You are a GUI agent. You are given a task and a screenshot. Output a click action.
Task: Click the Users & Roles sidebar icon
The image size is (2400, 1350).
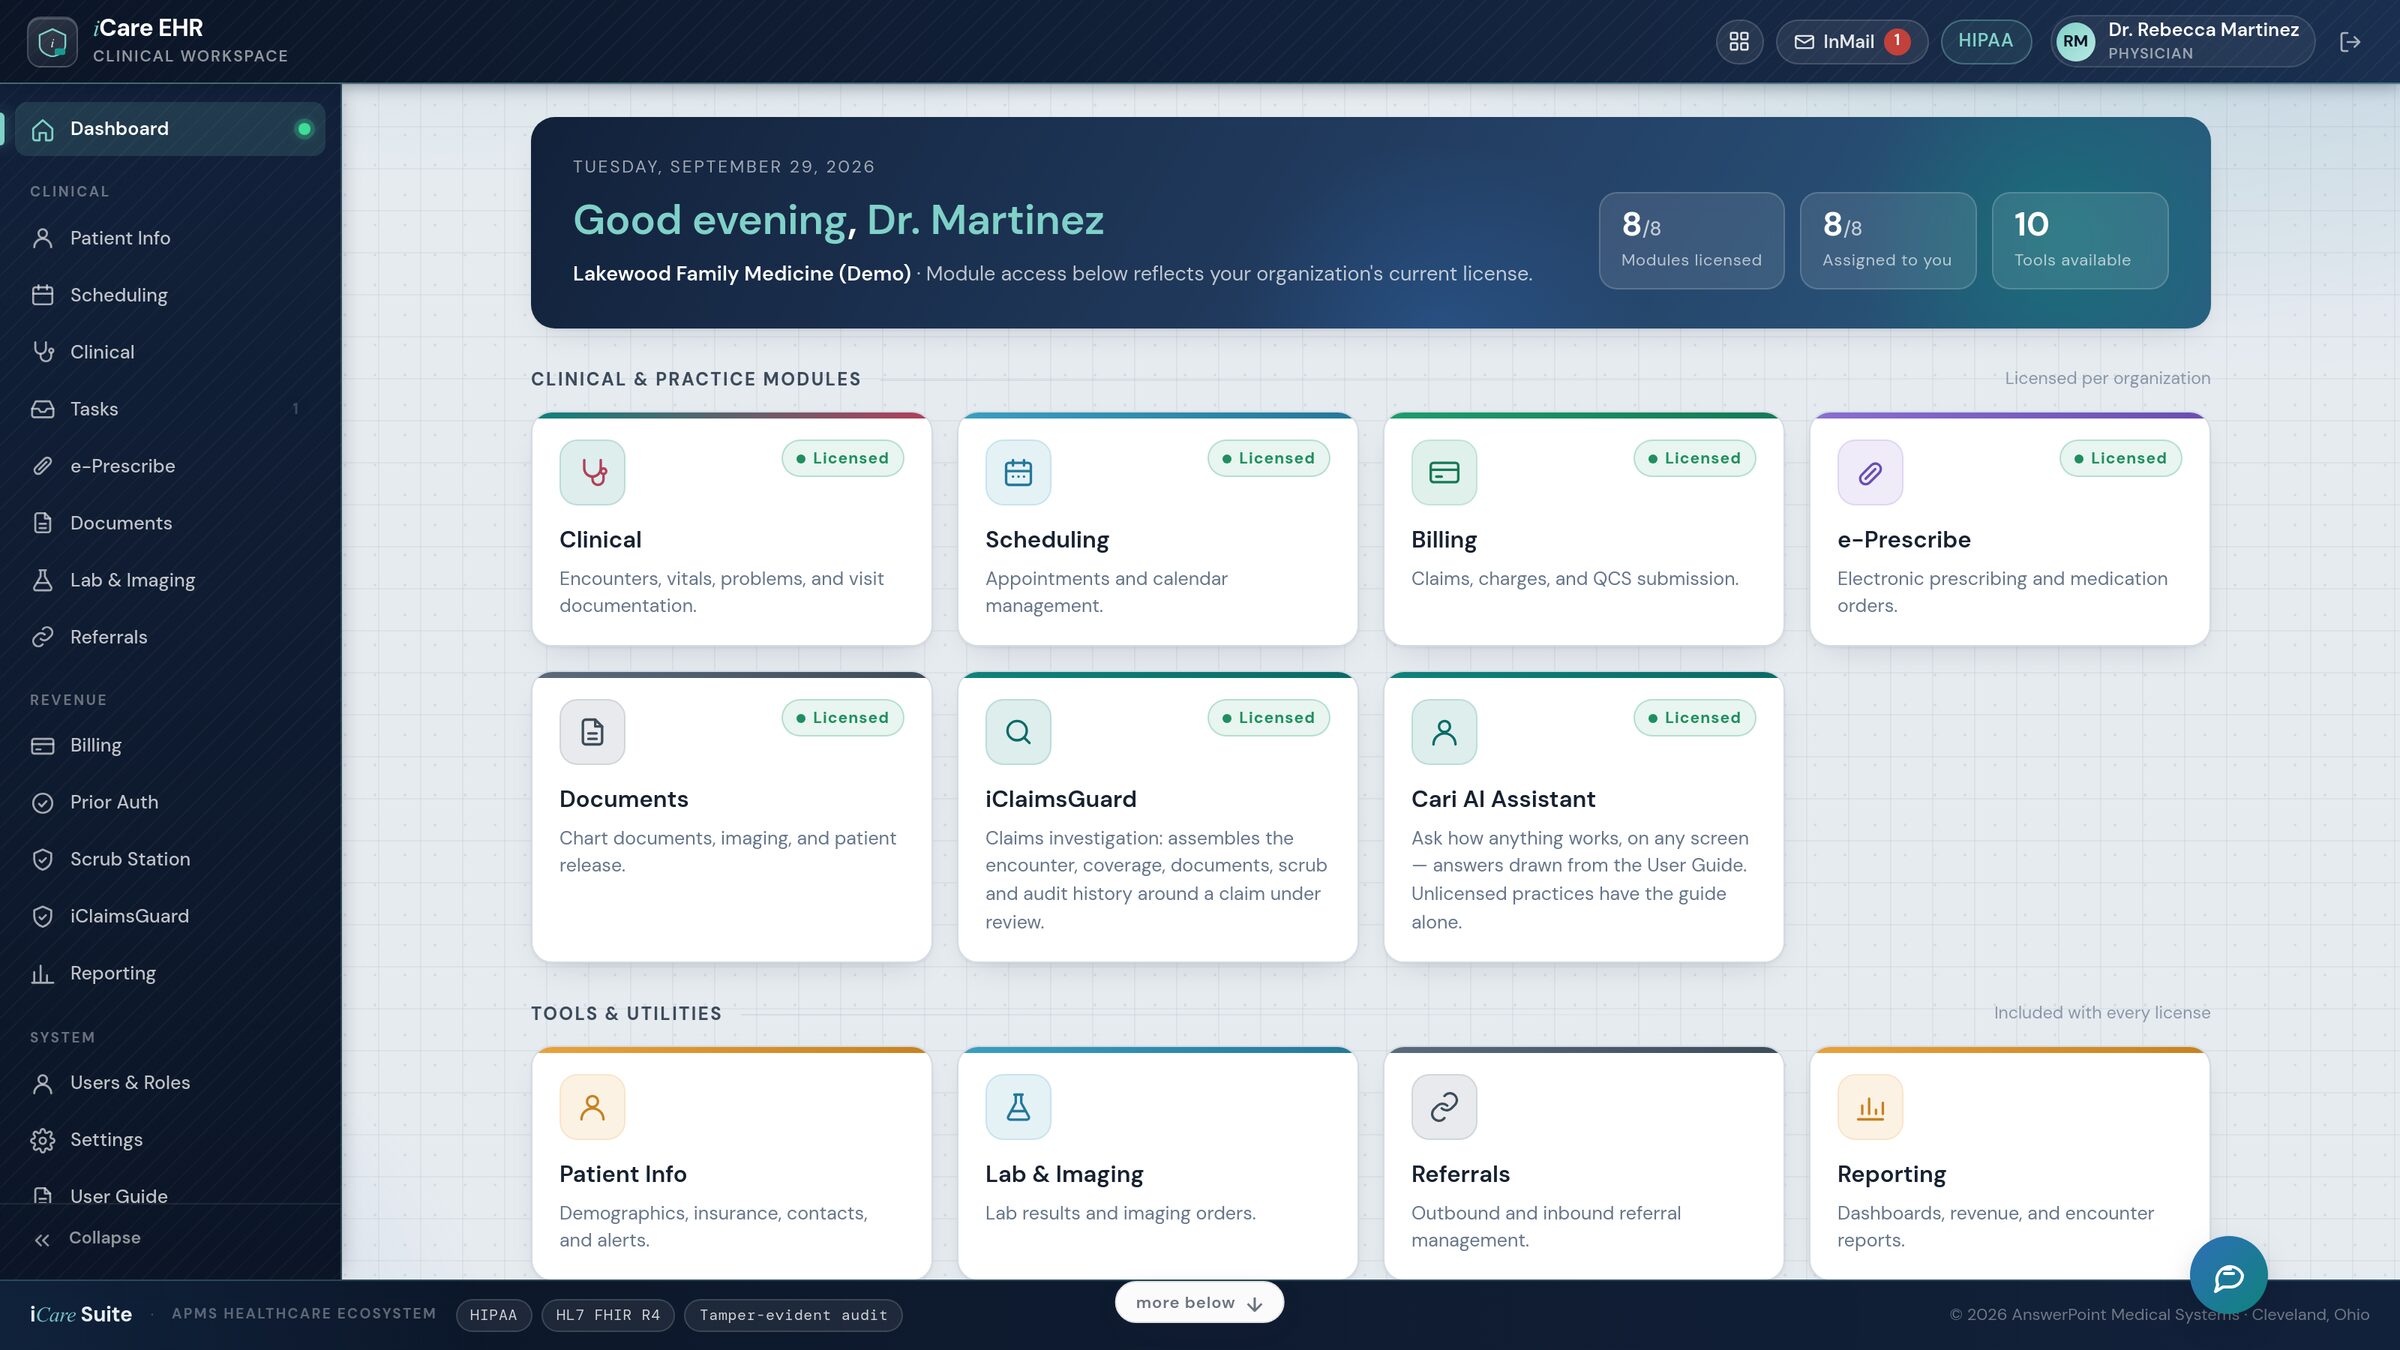click(42, 1083)
